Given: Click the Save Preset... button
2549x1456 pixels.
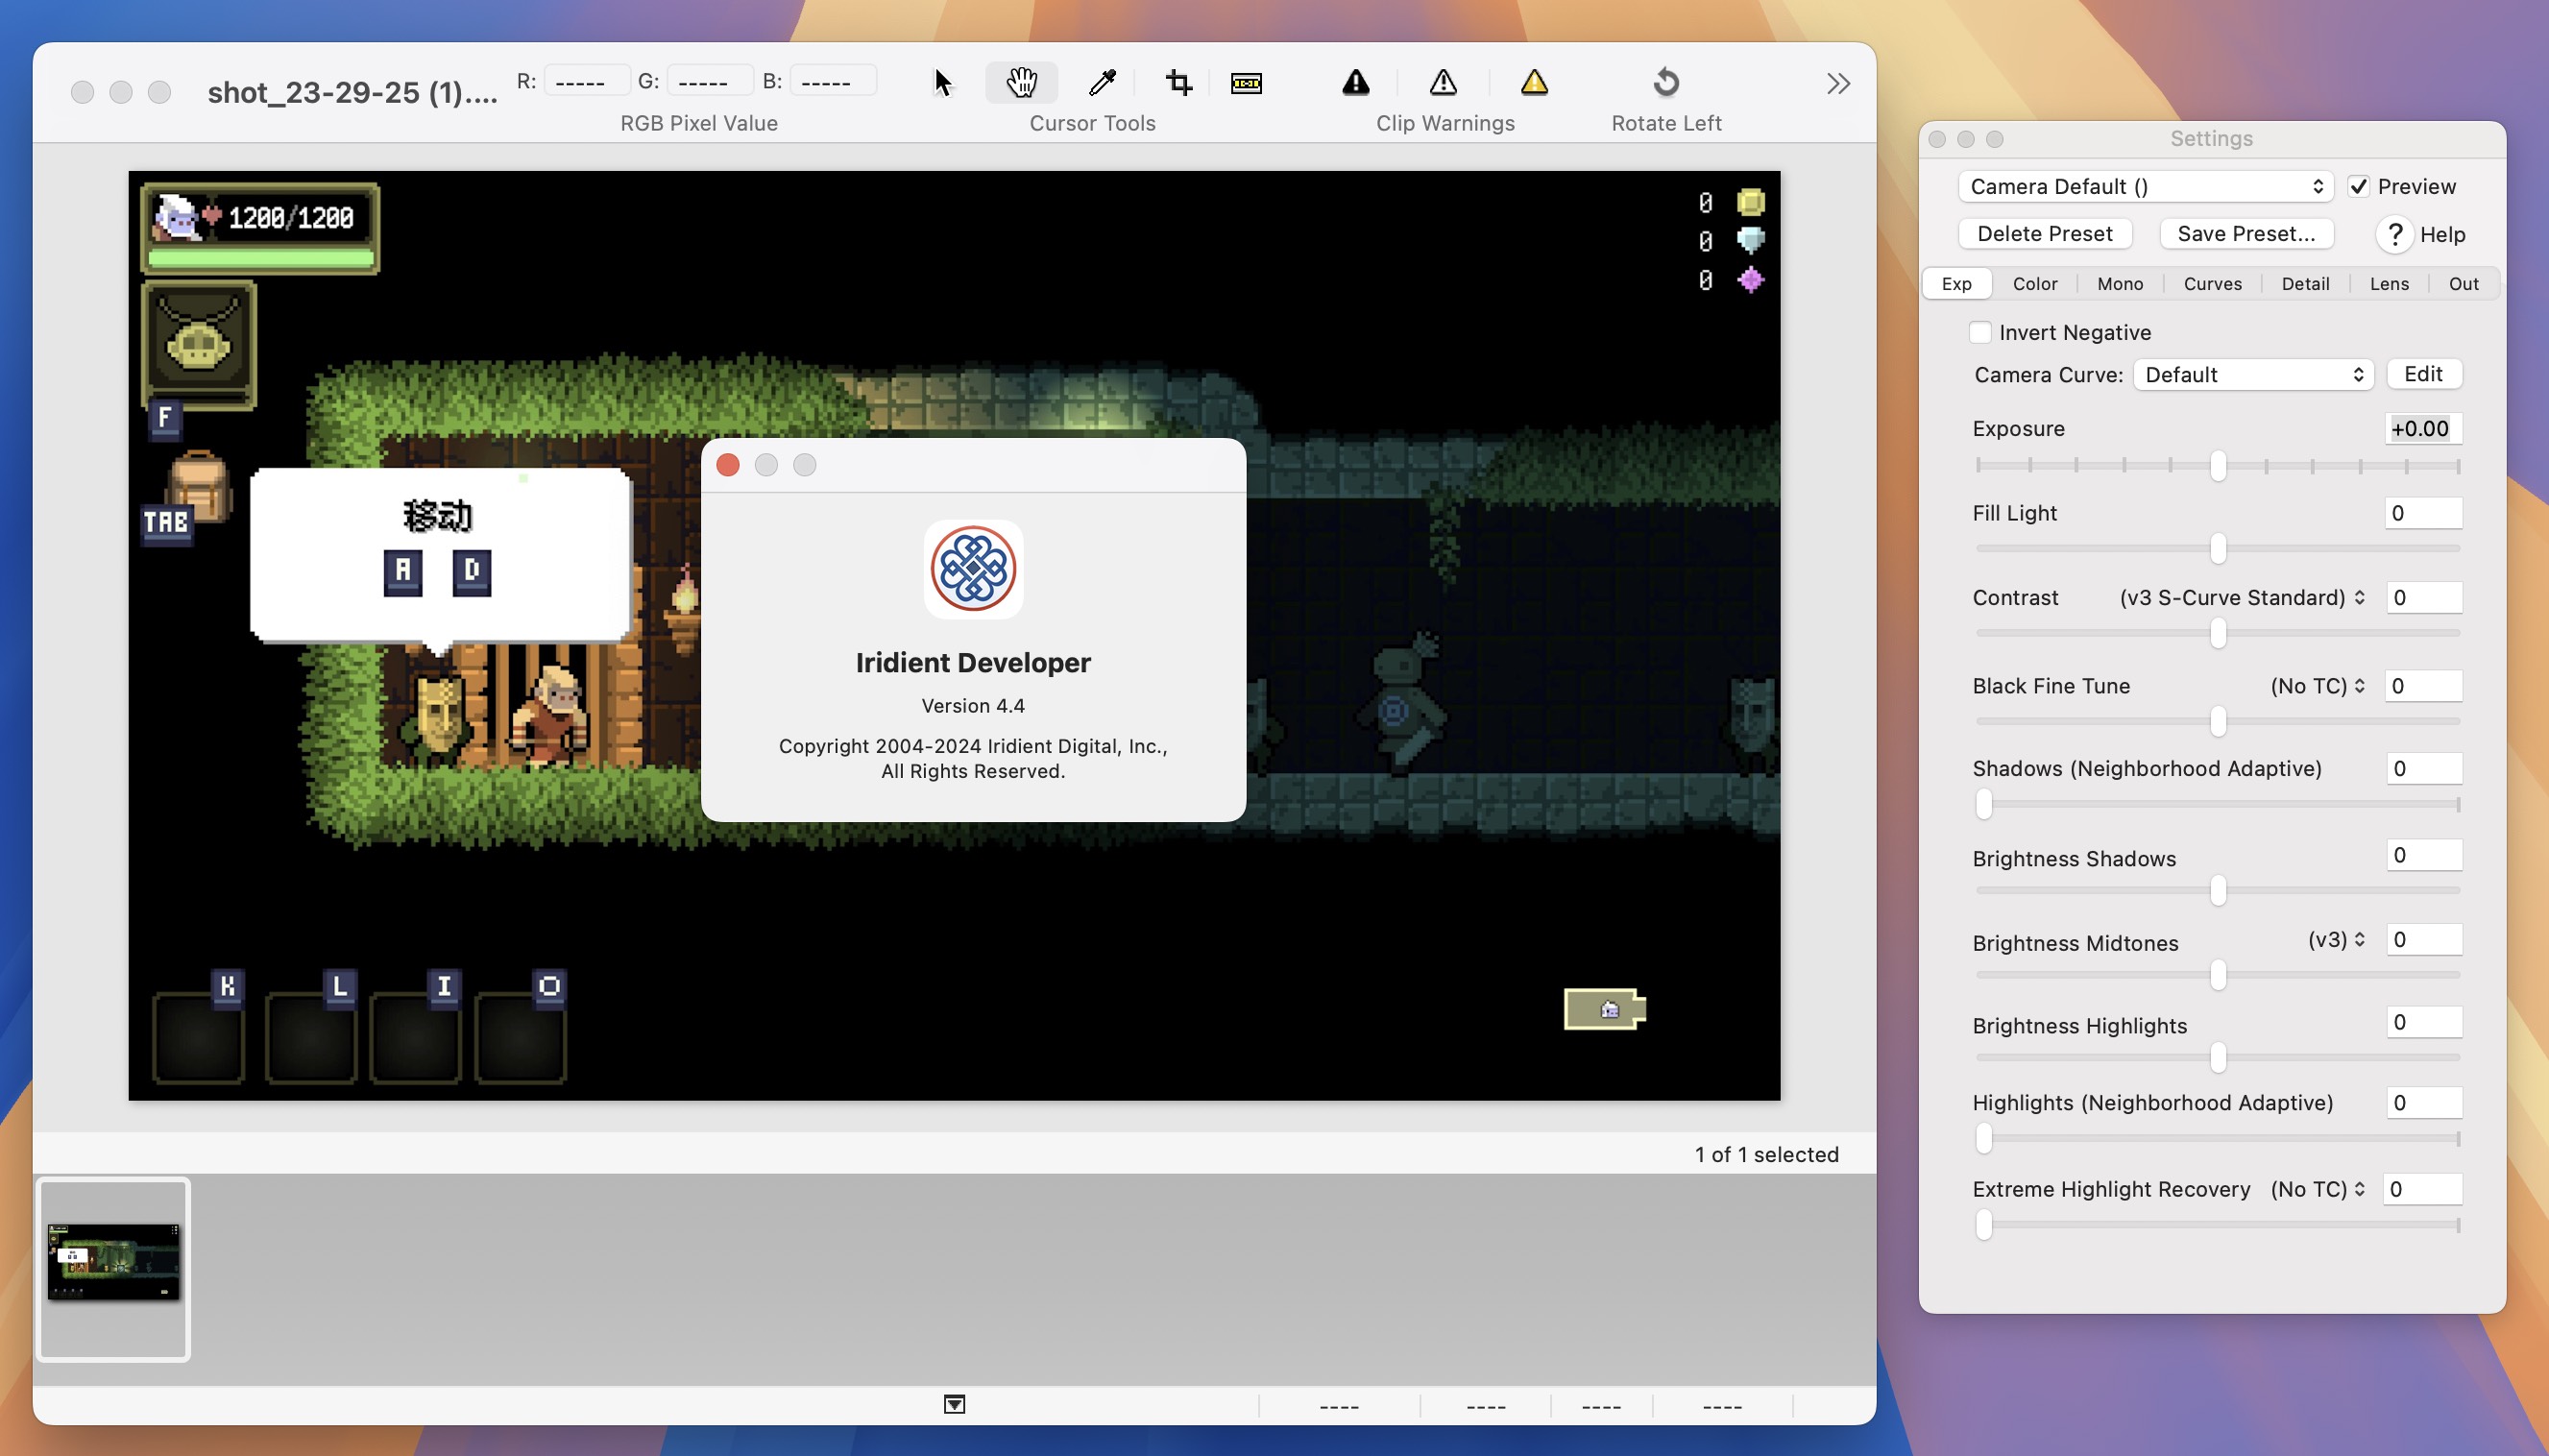Looking at the screenshot, I should click(2246, 234).
